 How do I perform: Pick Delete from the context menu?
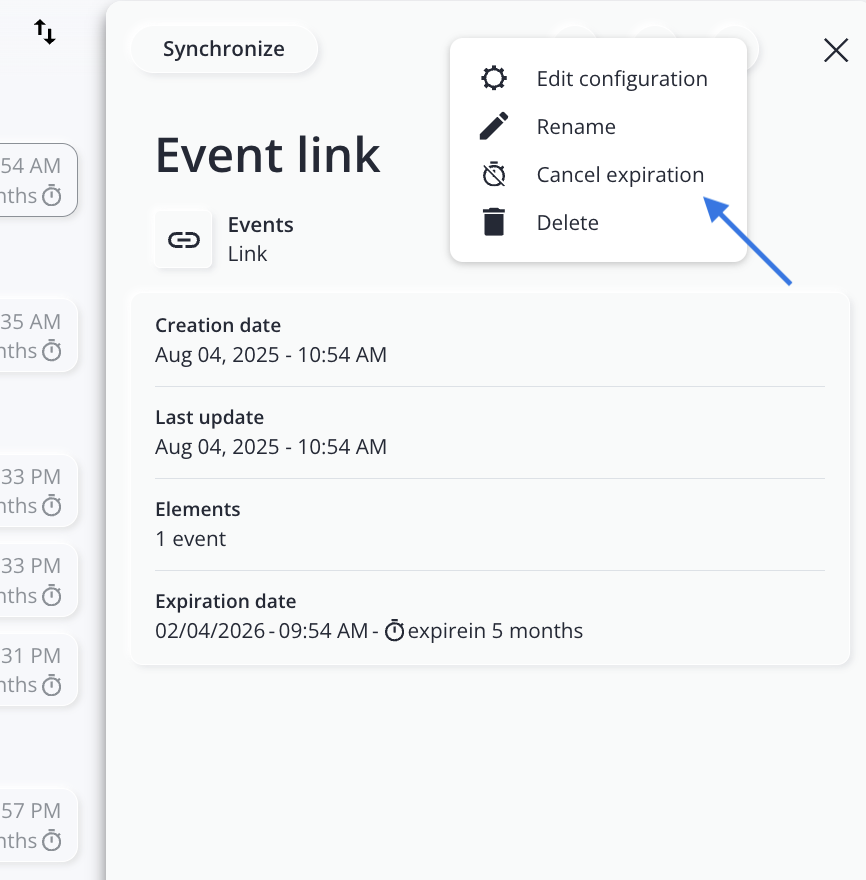567,223
